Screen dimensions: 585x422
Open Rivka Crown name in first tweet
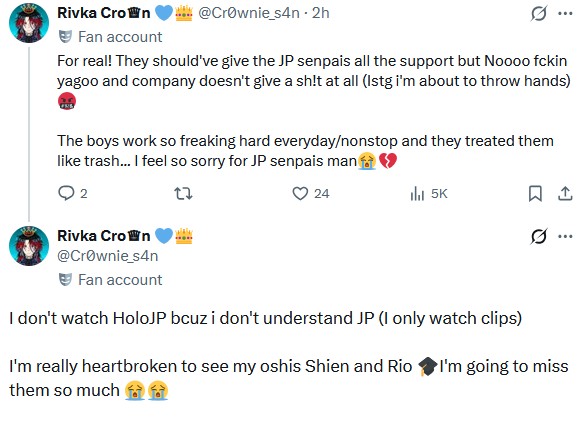pyautogui.click(x=104, y=13)
